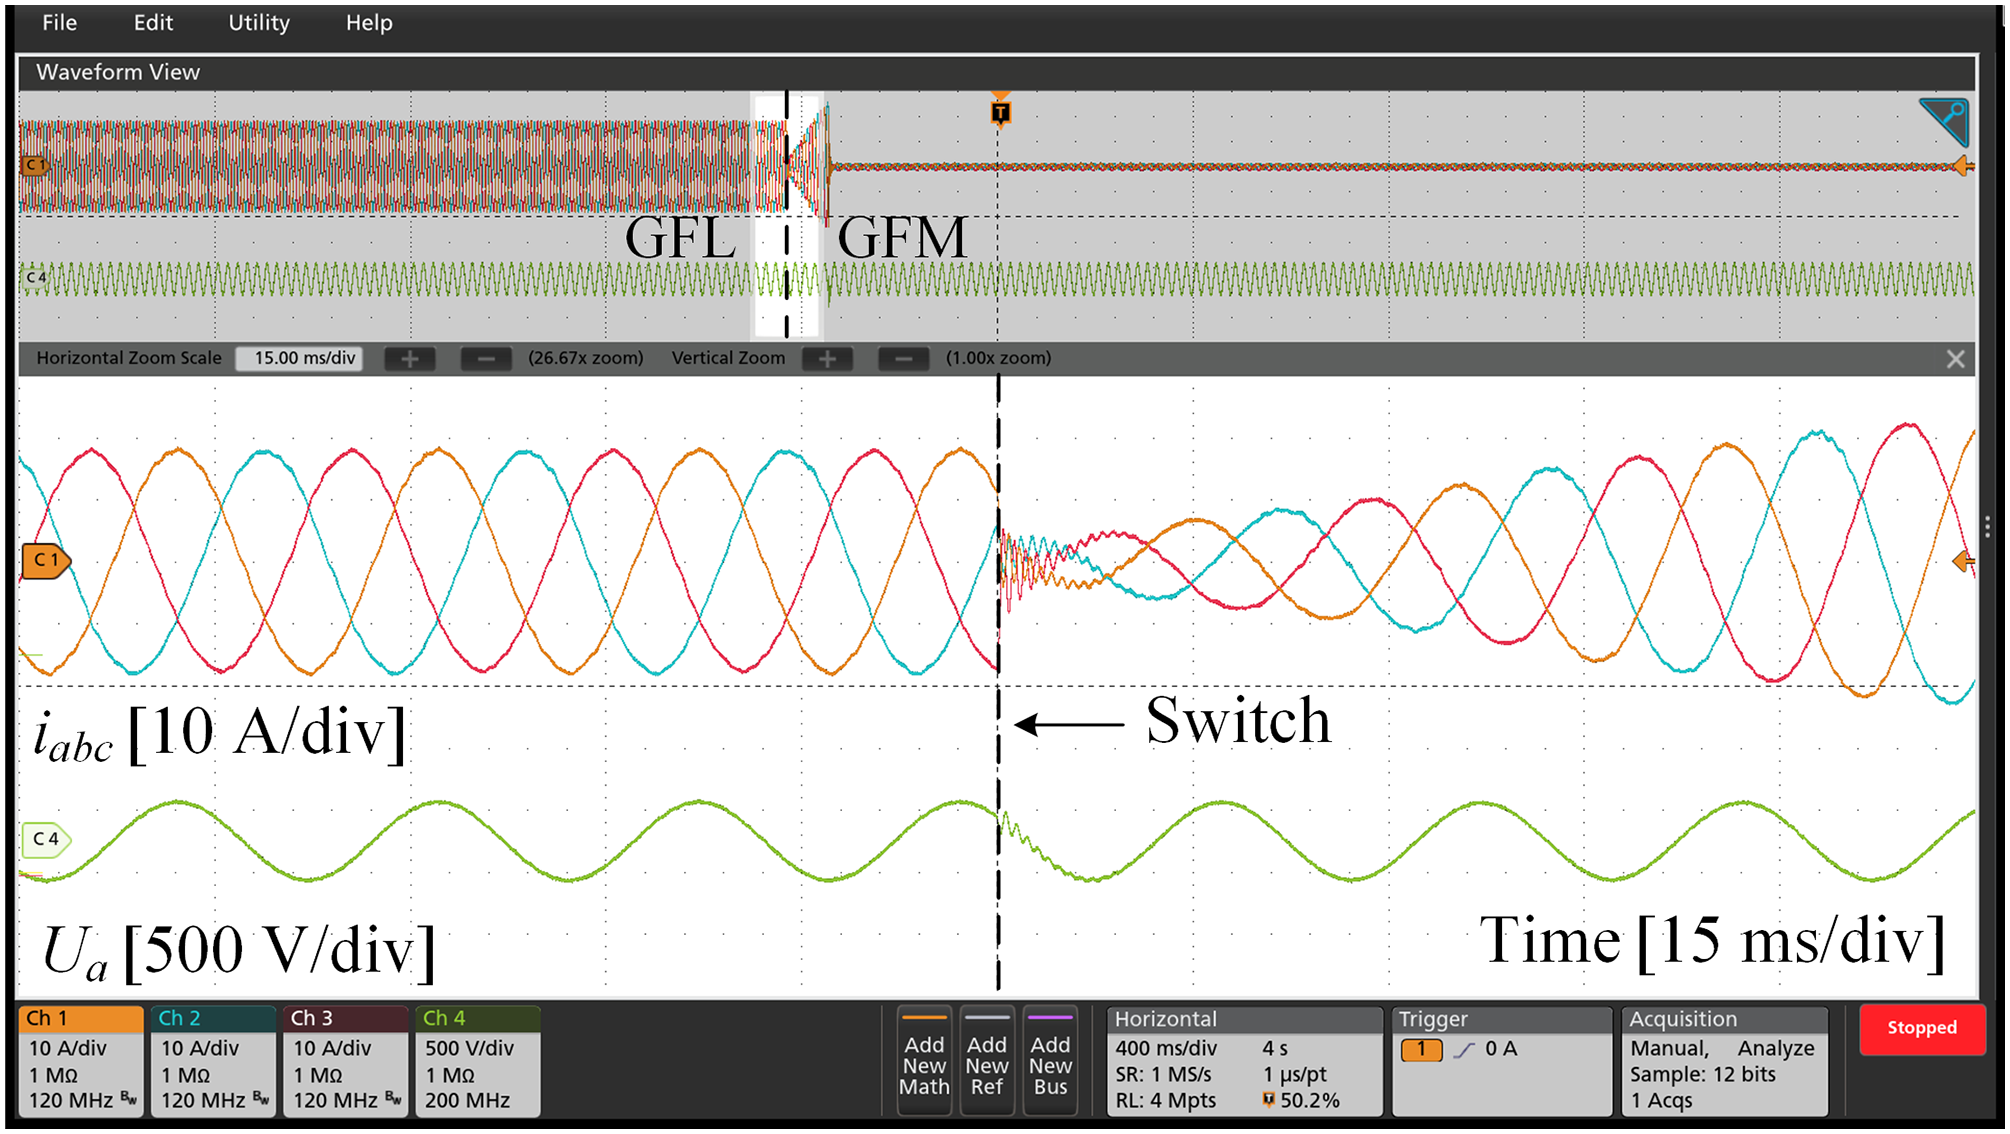Viewport: 2010px width, 1134px height.
Task: Open the Edit menu
Action: tap(153, 22)
